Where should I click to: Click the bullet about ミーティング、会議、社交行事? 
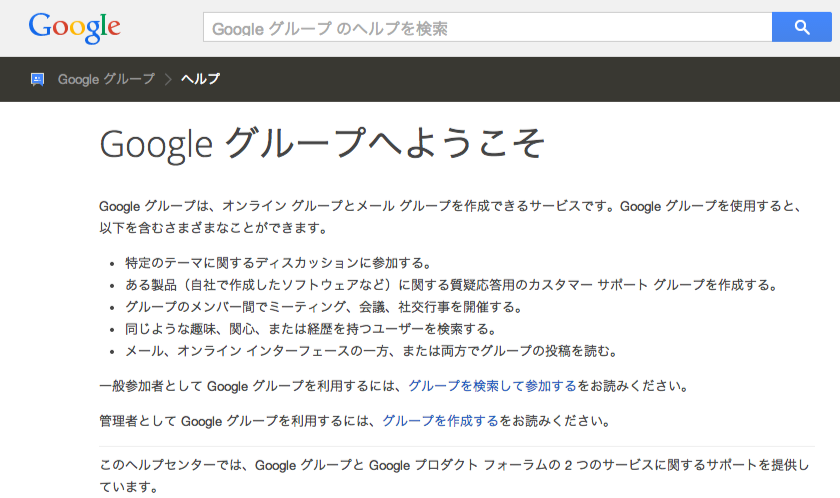324,307
